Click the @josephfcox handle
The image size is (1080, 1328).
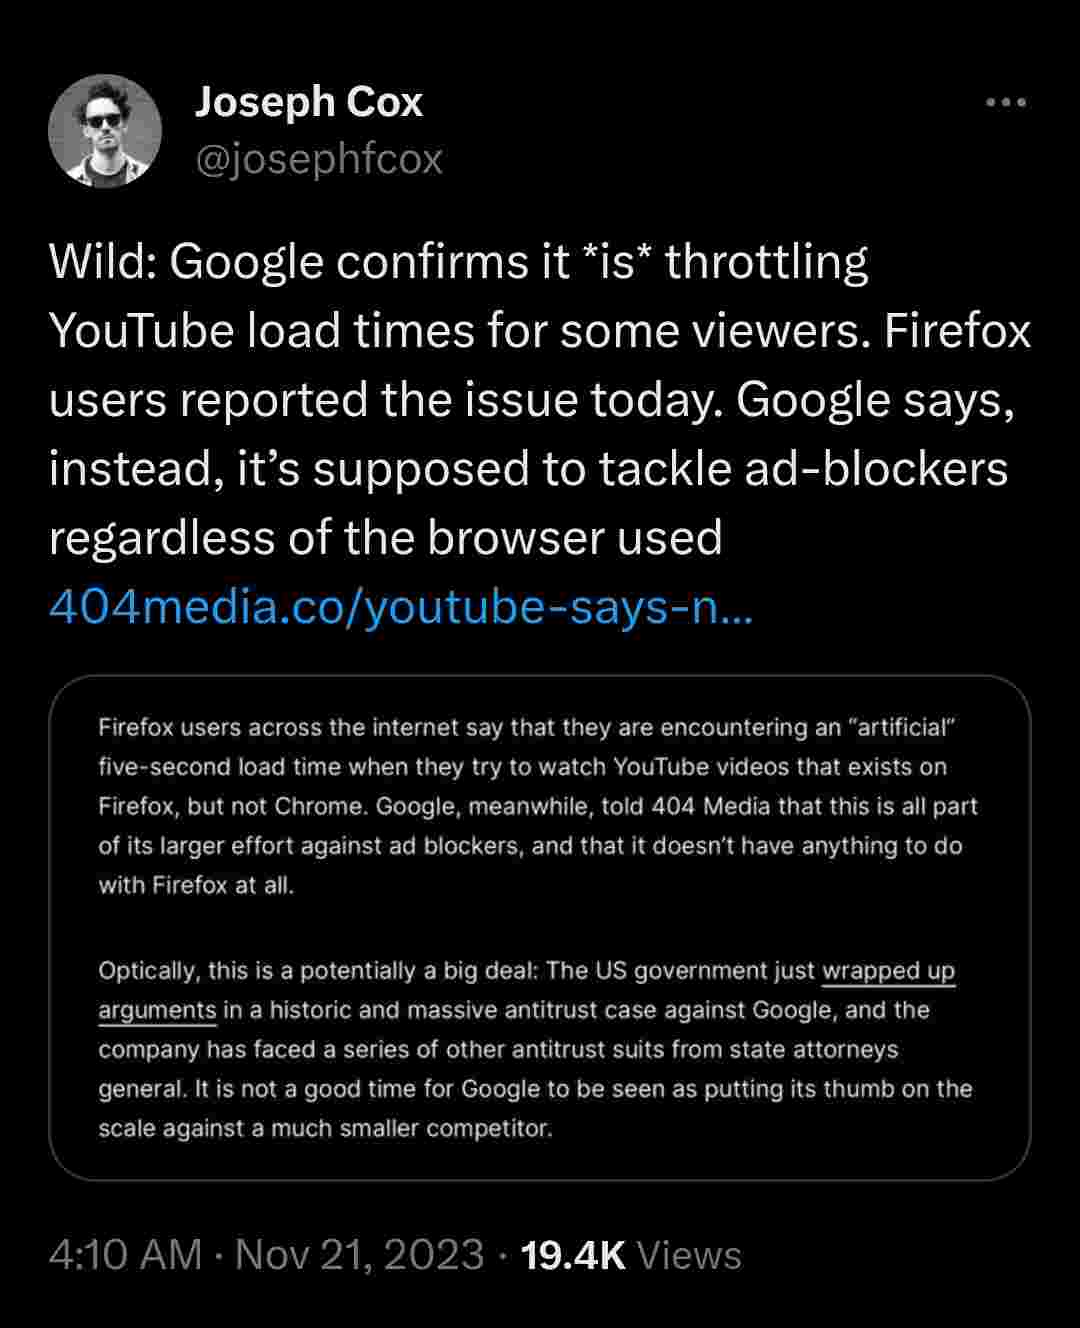pos(318,159)
